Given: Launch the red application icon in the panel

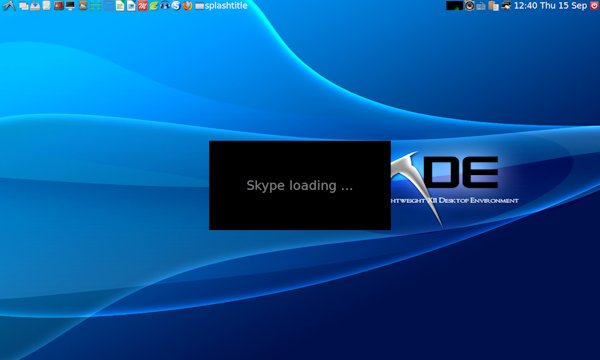Looking at the screenshot, I should point(59,5).
